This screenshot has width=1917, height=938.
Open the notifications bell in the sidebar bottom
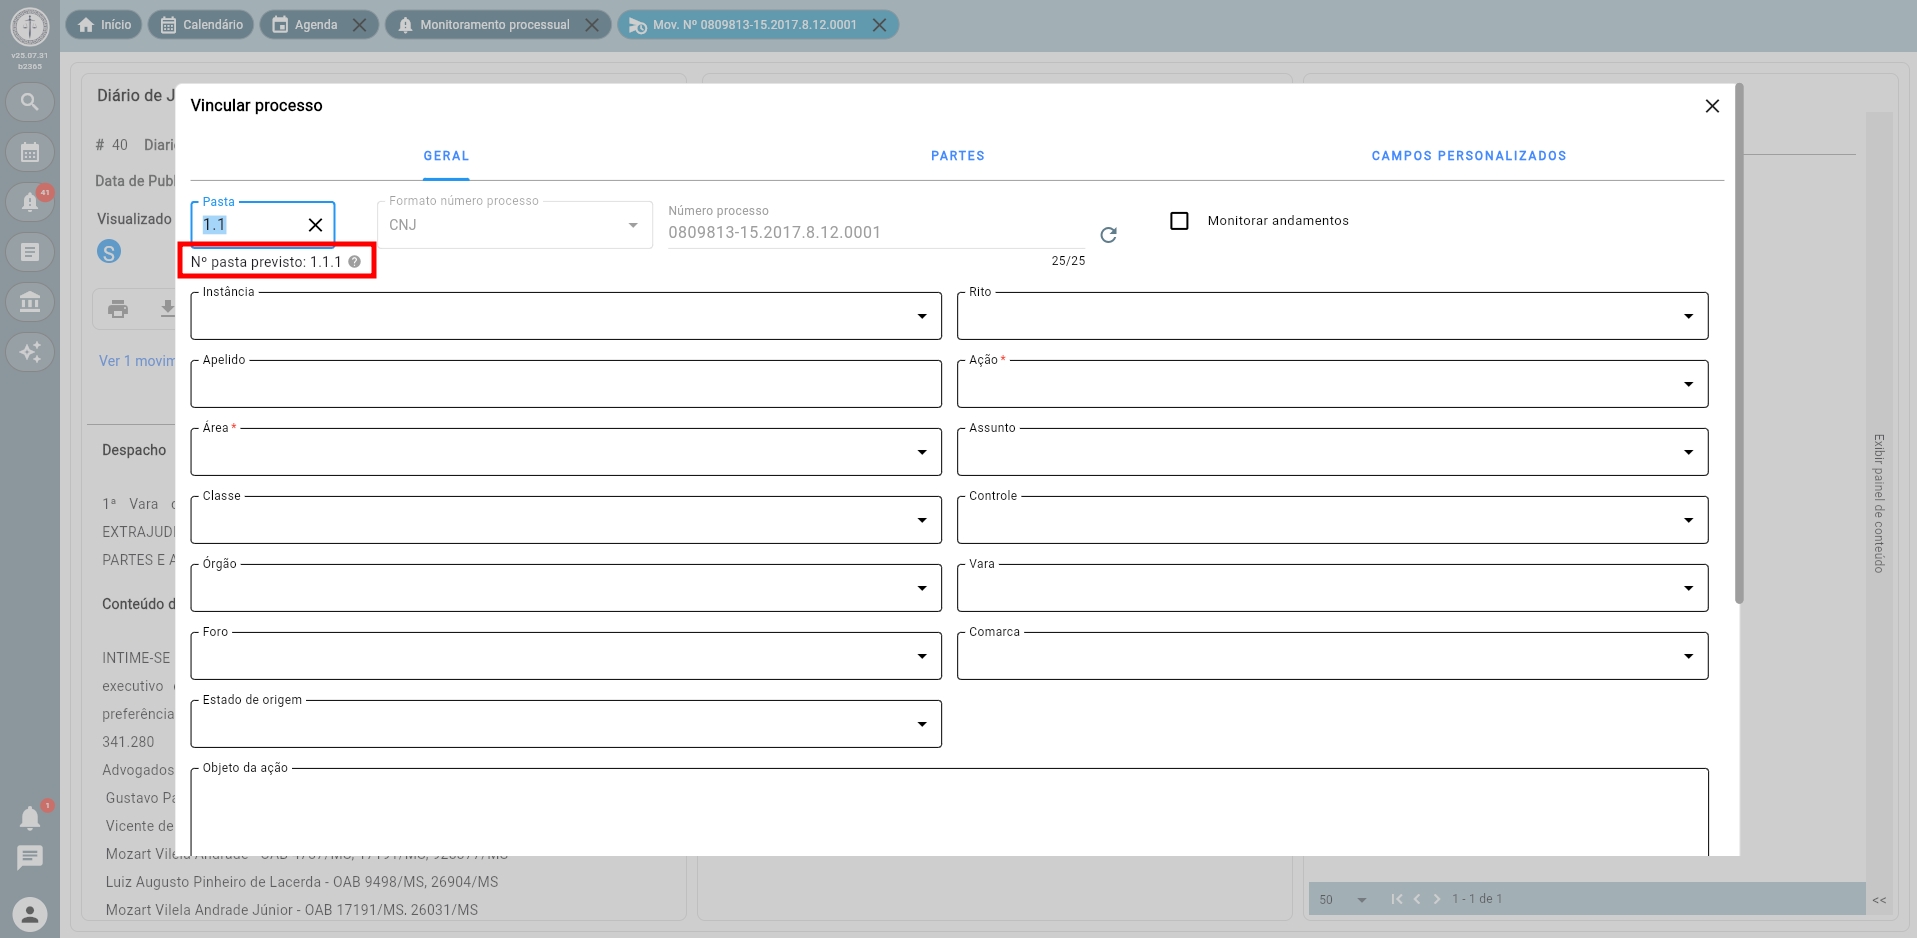(x=30, y=818)
